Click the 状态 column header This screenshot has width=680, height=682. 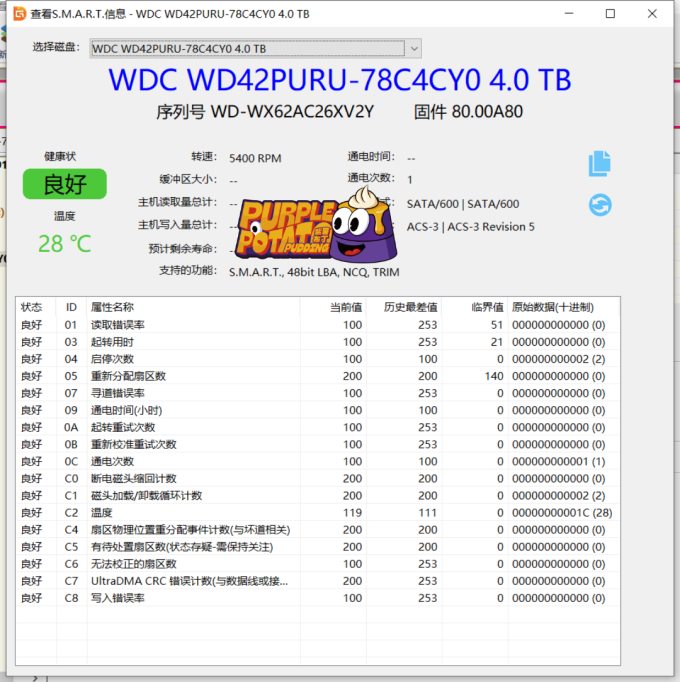click(36, 307)
